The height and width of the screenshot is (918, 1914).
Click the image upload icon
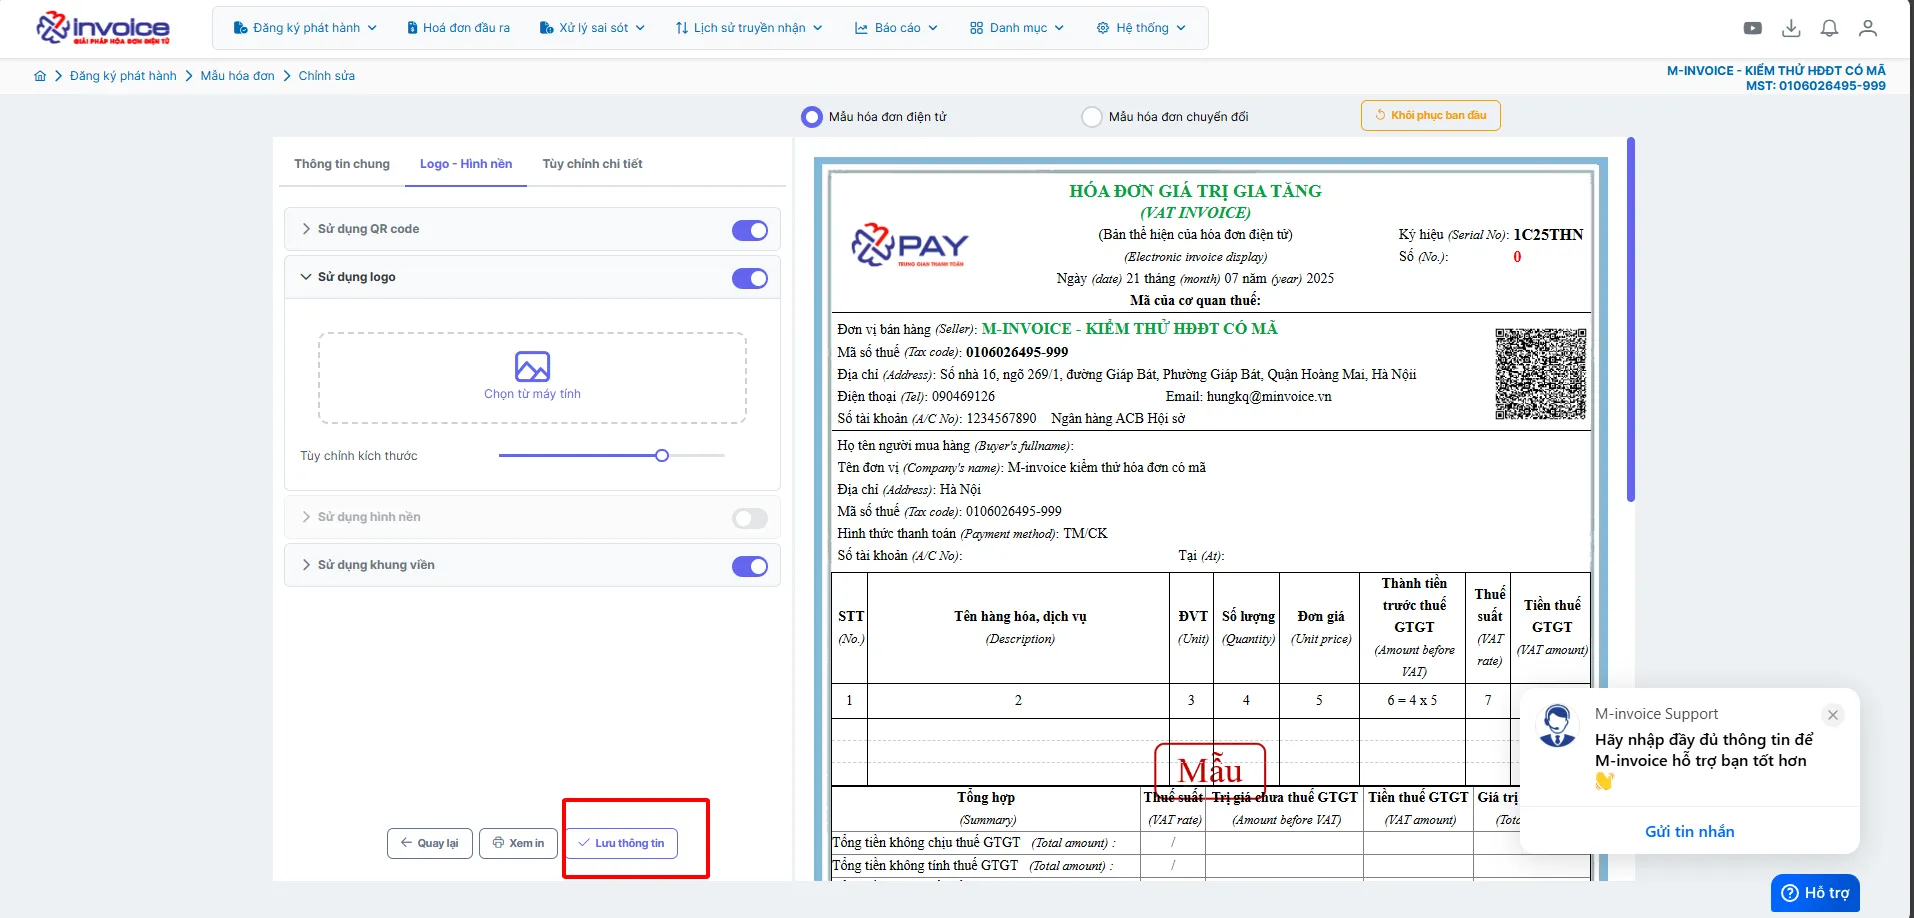click(532, 367)
